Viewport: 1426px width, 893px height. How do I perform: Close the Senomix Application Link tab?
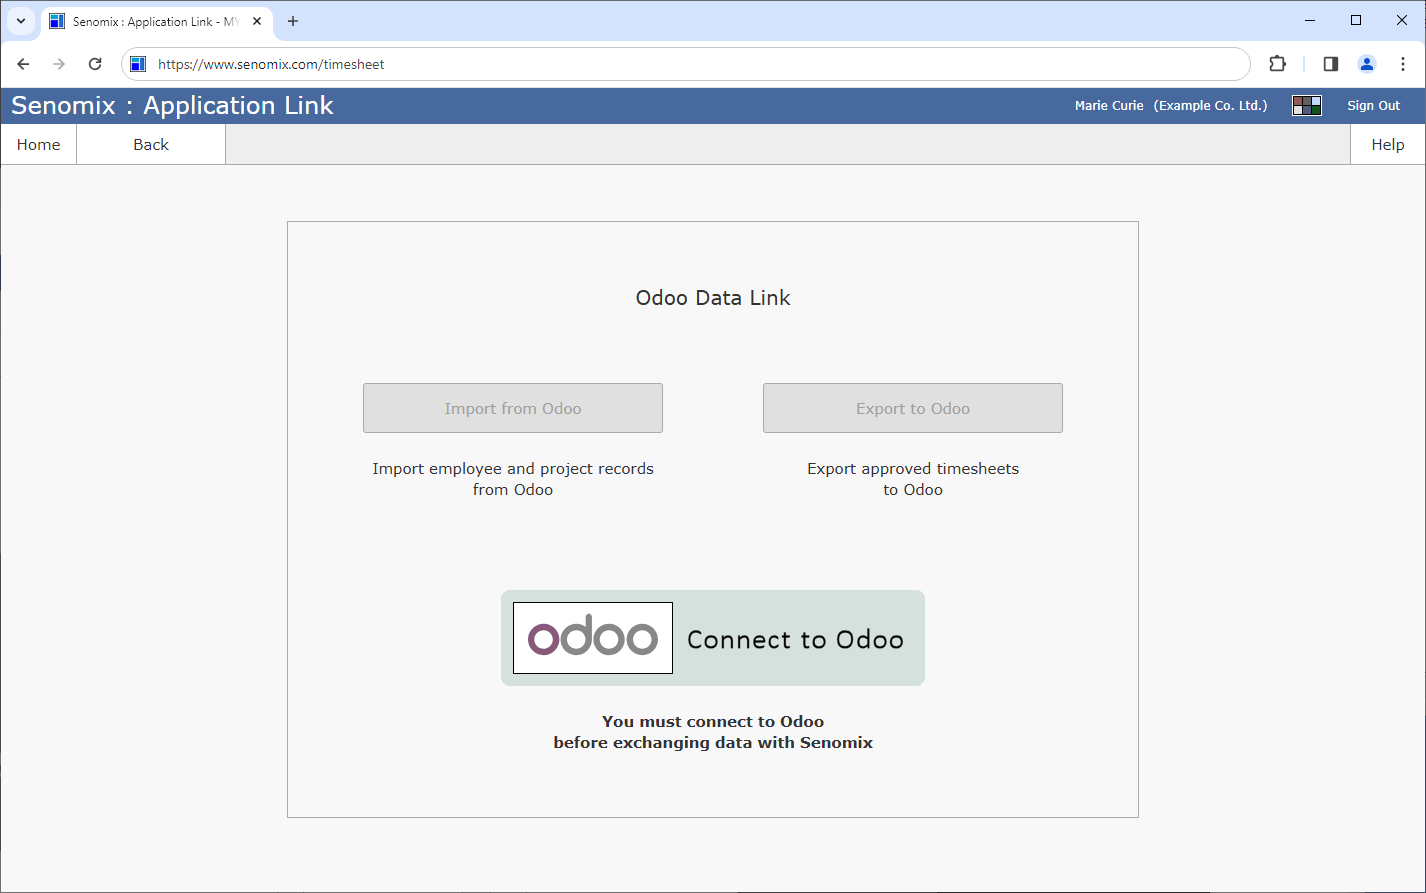click(257, 21)
